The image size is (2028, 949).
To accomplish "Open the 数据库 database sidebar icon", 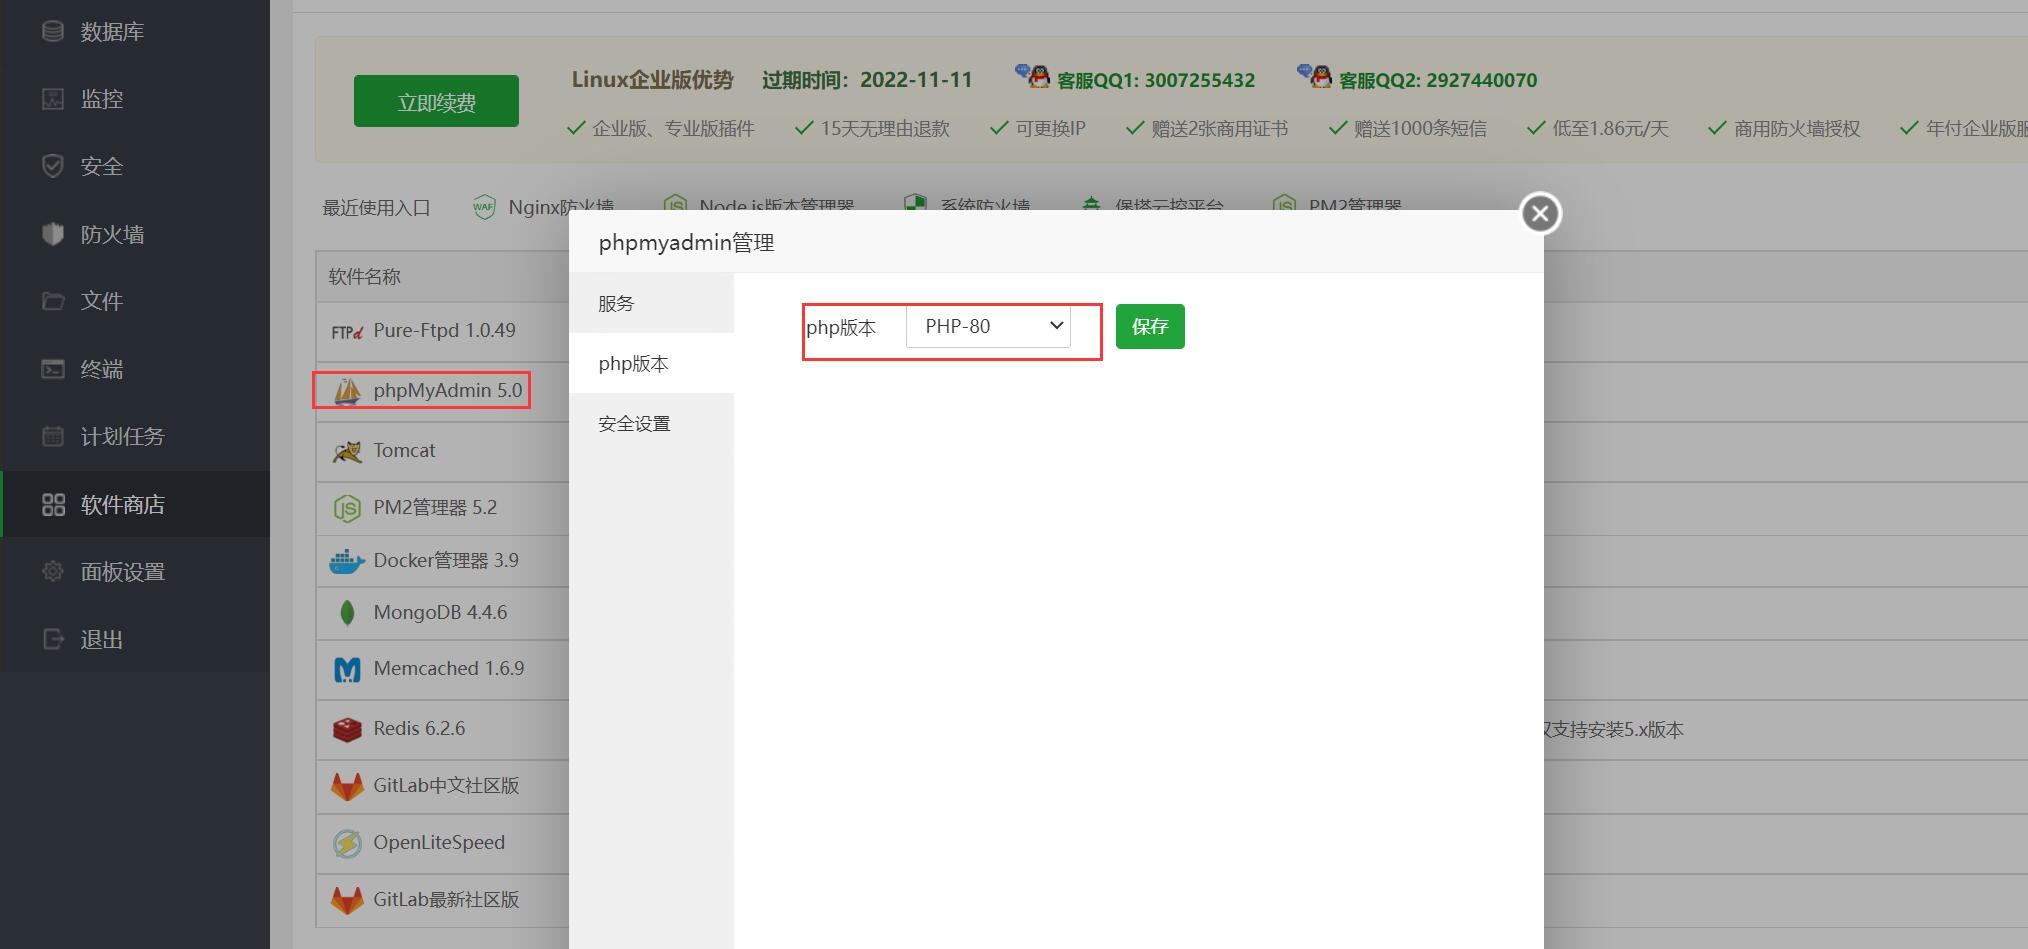I will (53, 32).
